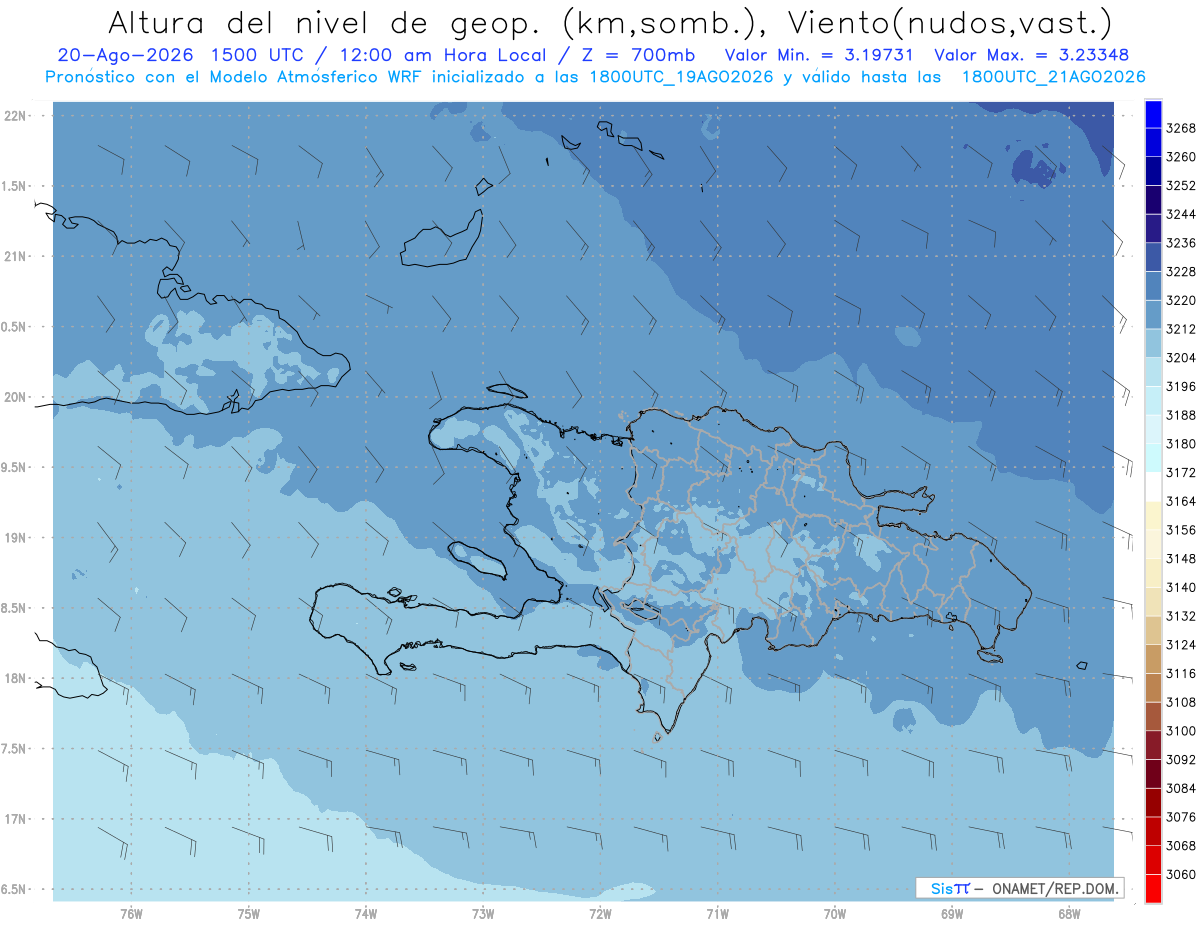Click the '21N' latitude label

coord(16,257)
